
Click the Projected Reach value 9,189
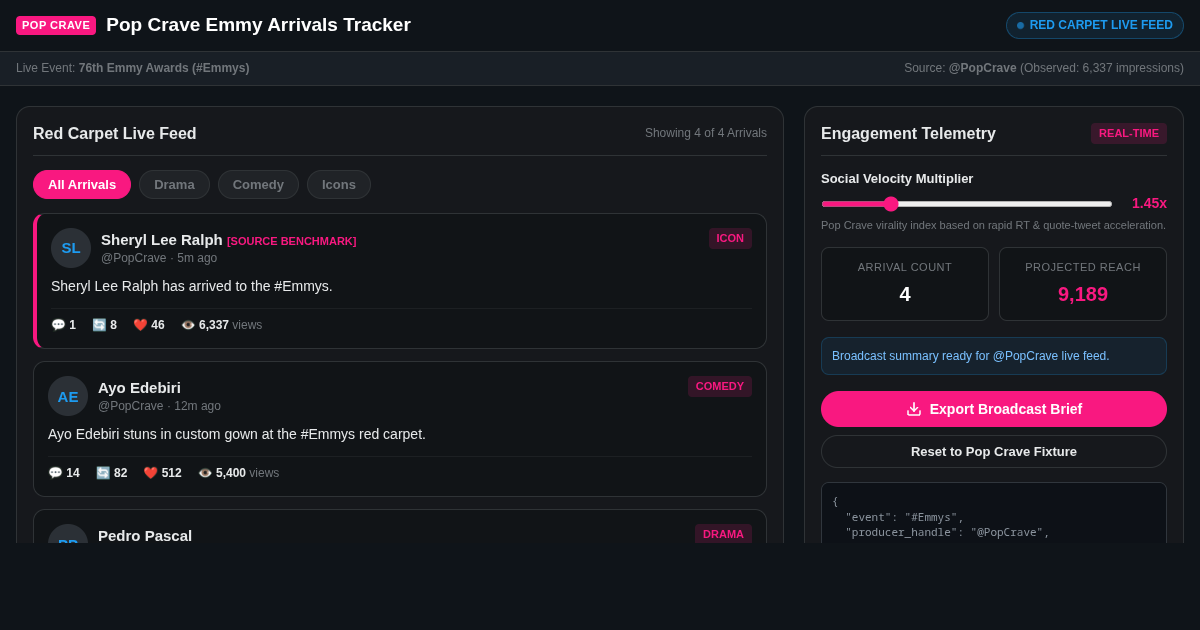pos(1083,294)
